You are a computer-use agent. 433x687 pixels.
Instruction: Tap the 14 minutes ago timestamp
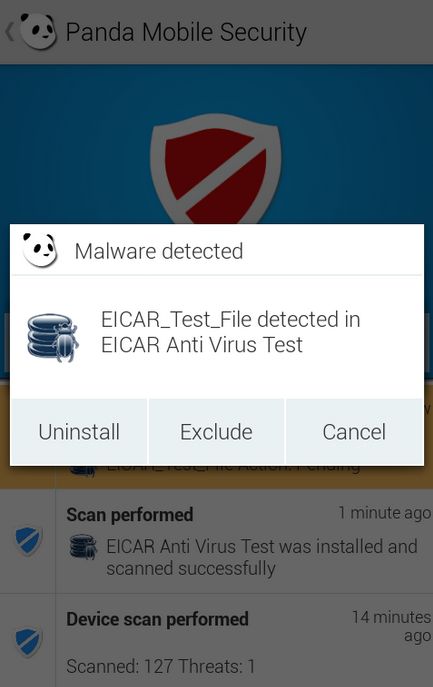391,626
